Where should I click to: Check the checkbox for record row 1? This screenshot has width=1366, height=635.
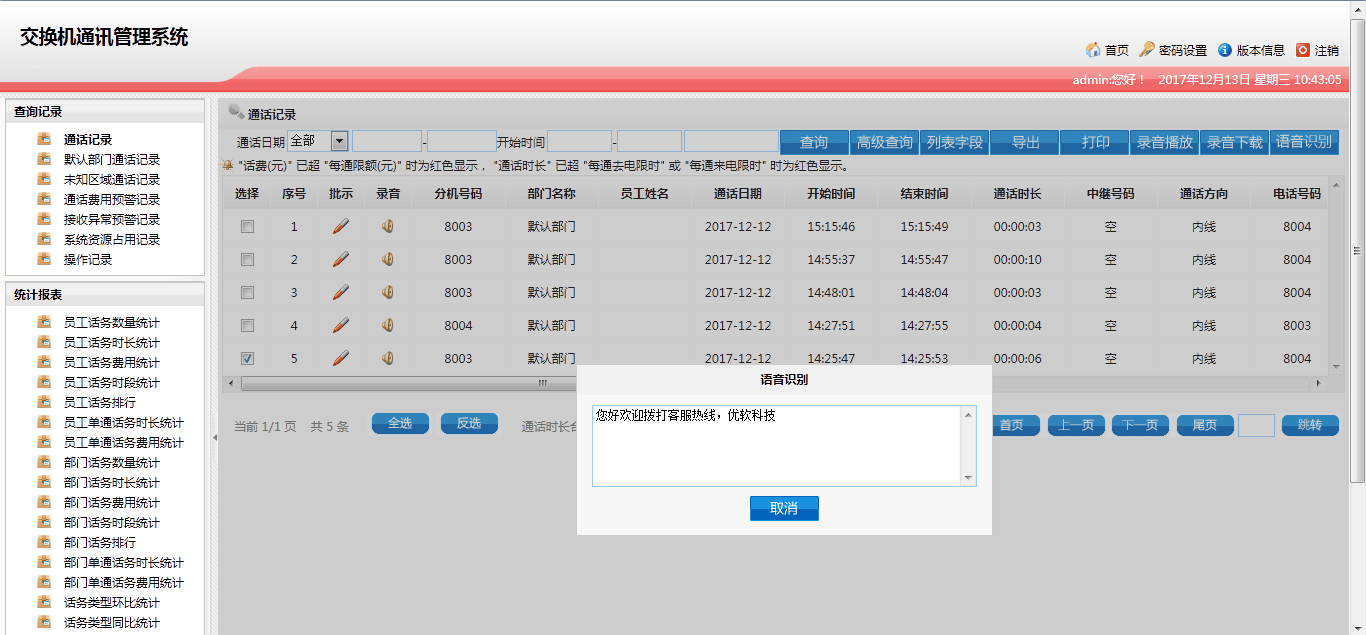point(247,227)
